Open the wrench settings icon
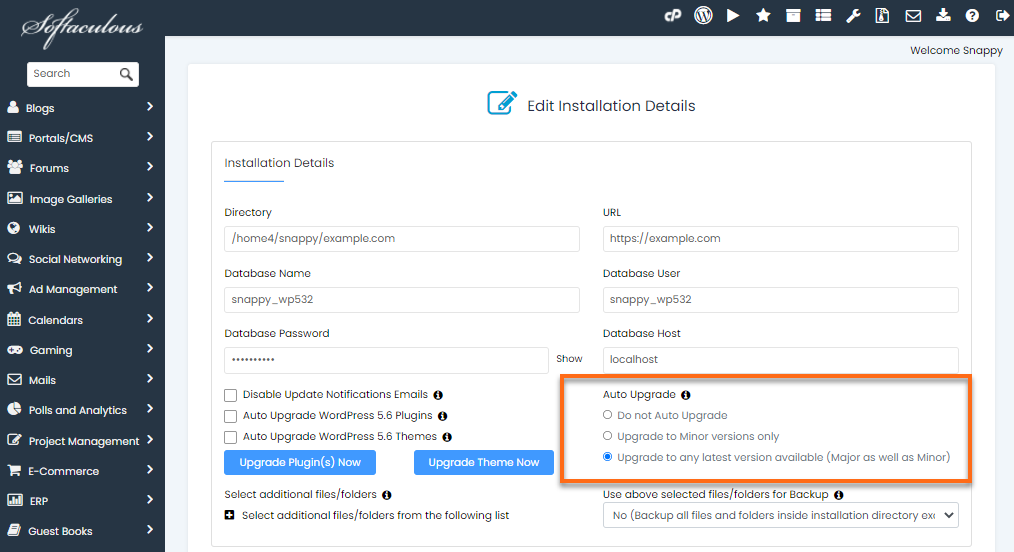 pyautogui.click(x=853, y=16)
